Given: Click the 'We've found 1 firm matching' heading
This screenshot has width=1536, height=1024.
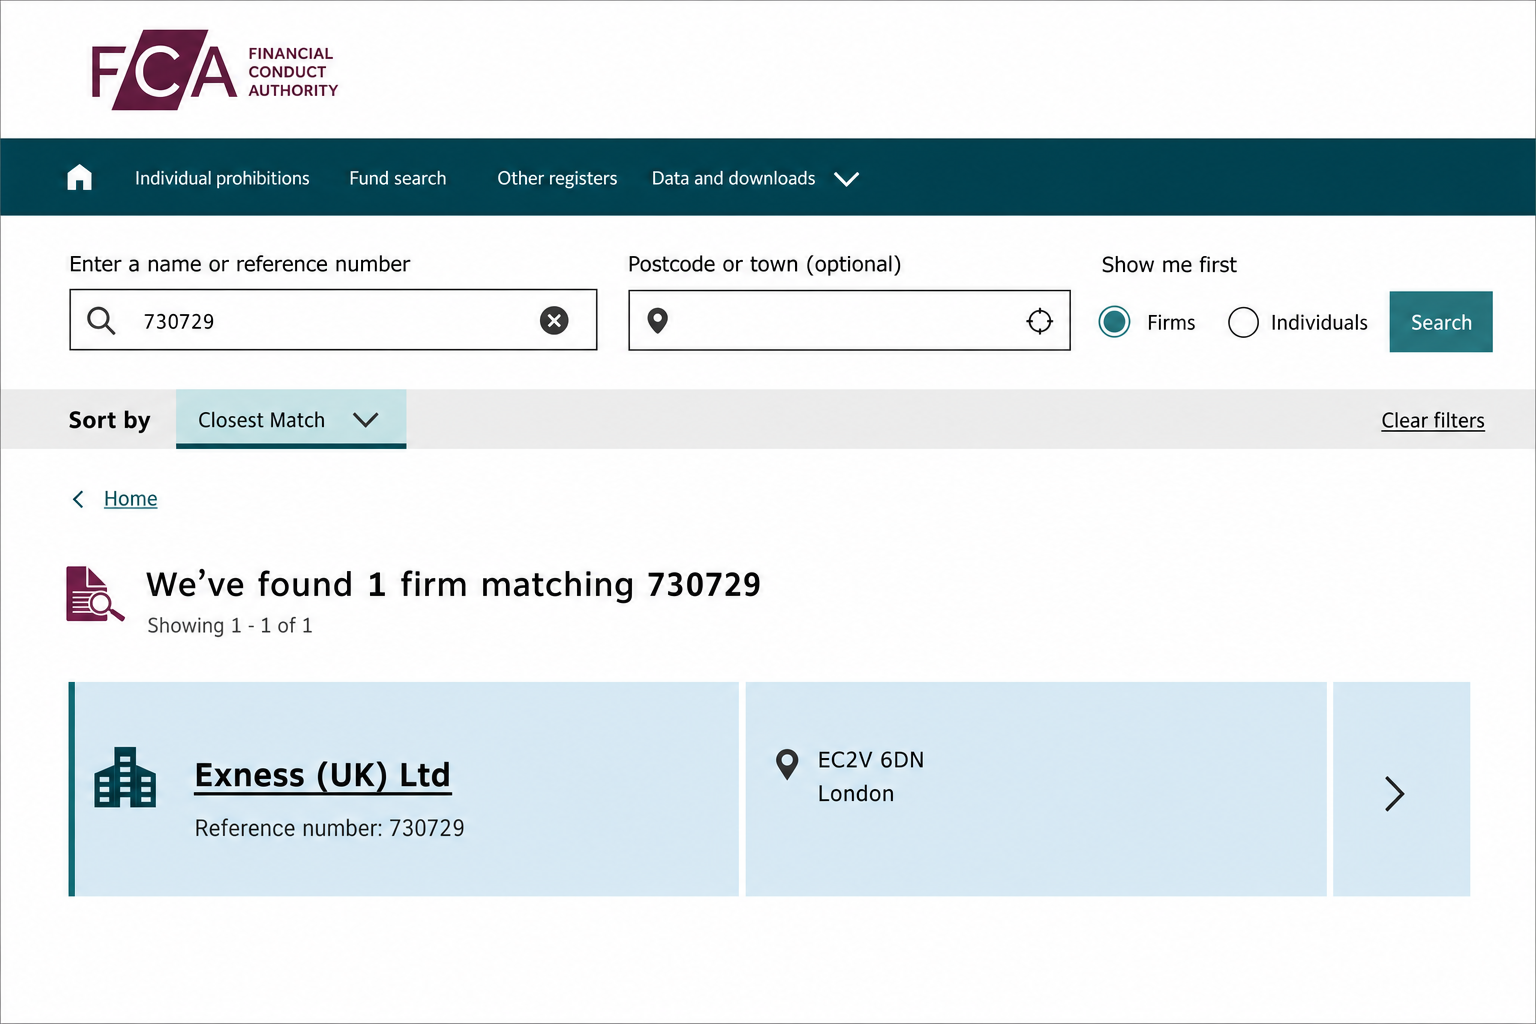Looking at the screenshot, I should [x=453, y=584].
